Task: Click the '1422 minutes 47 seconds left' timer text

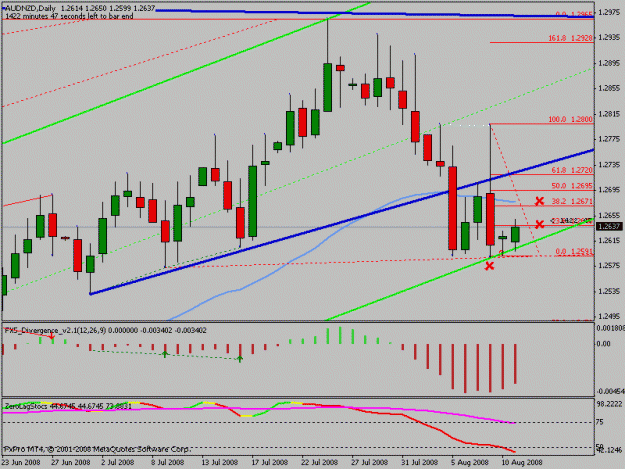Action: (69, 16)
